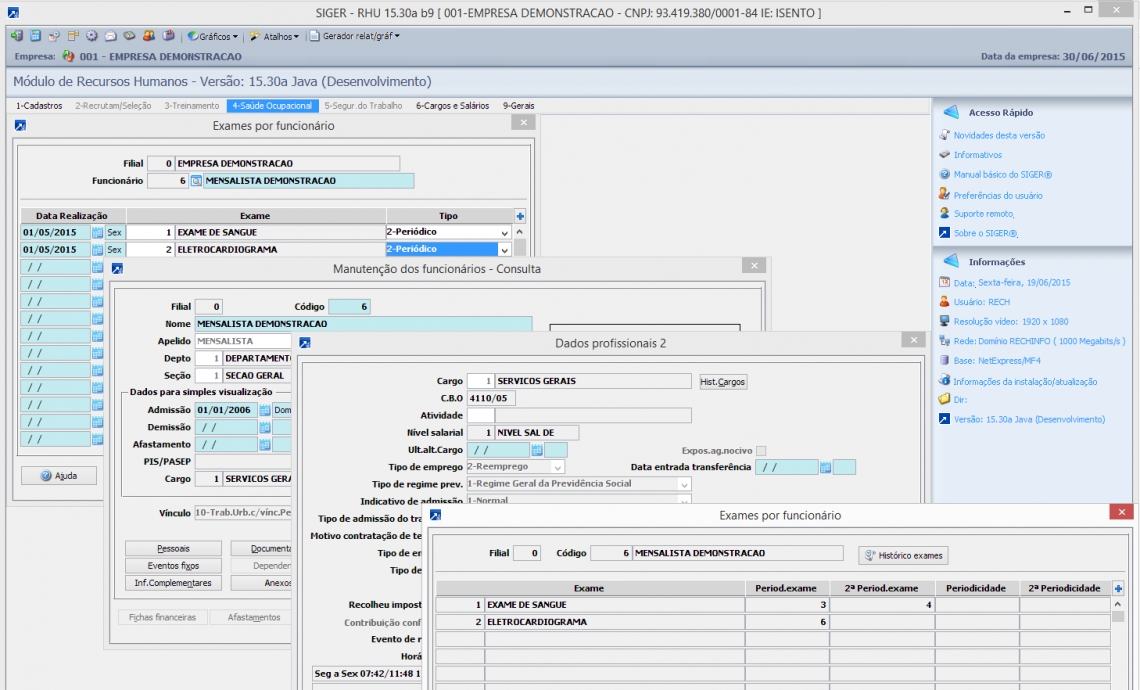Open Tipo dropdown for ELETROCARDIOGRAMA row
This screenshot has height=690, width=1140.
tap(504, 249)
